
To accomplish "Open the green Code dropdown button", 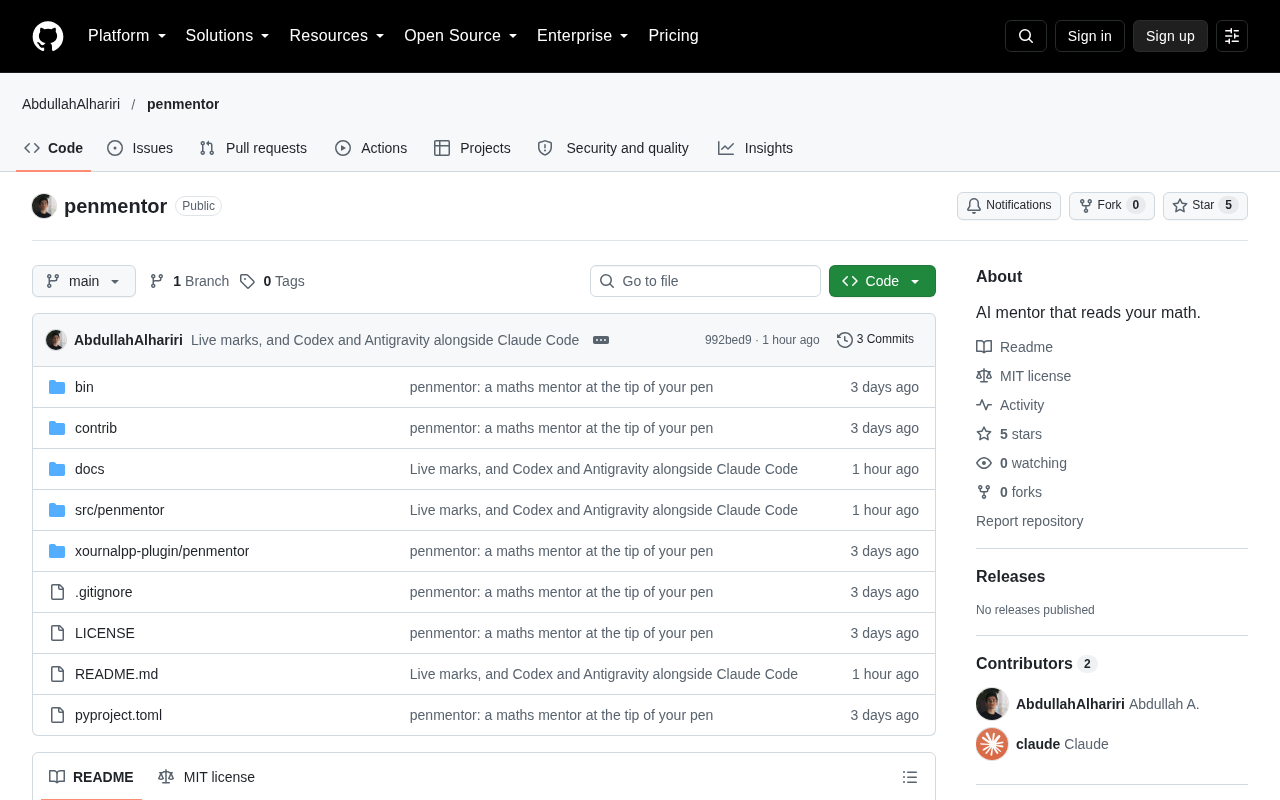I will (x=882, y=281).
